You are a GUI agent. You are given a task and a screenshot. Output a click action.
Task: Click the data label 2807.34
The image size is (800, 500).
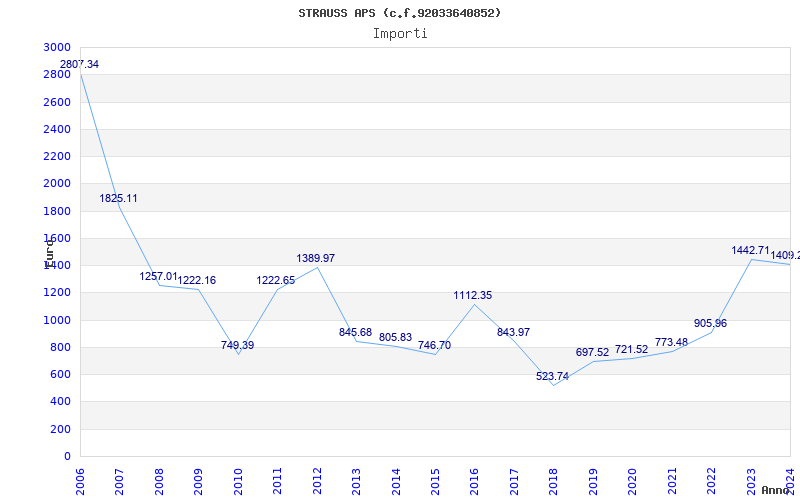tap(80, 64)
